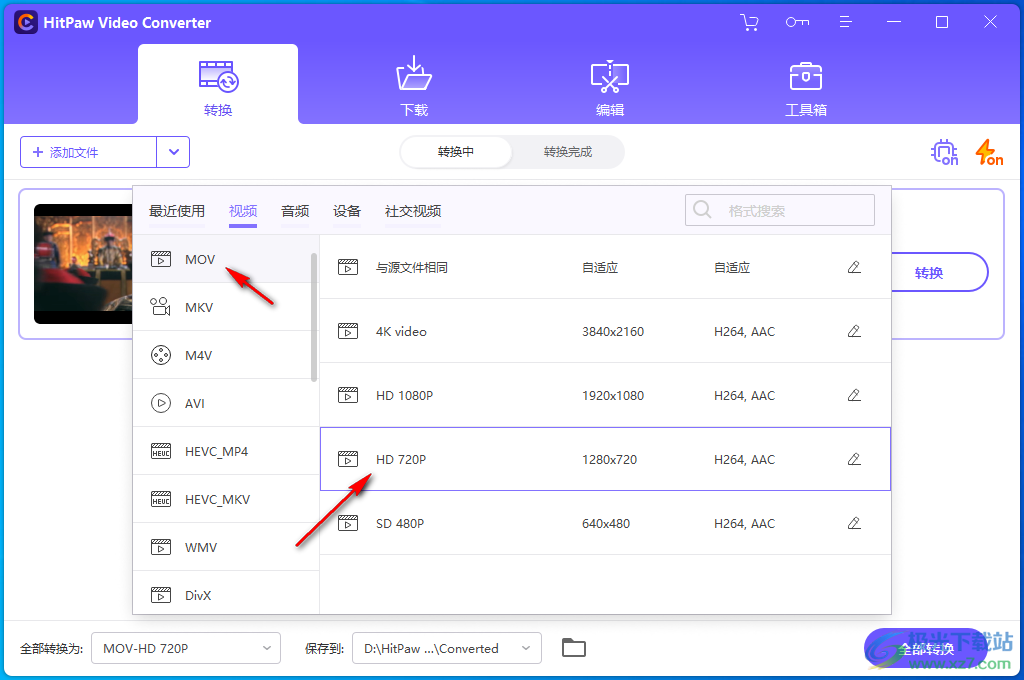Toggle the lightning hardware acceleration switch
Screen dimensions: 1024x680
pos(988,152)
